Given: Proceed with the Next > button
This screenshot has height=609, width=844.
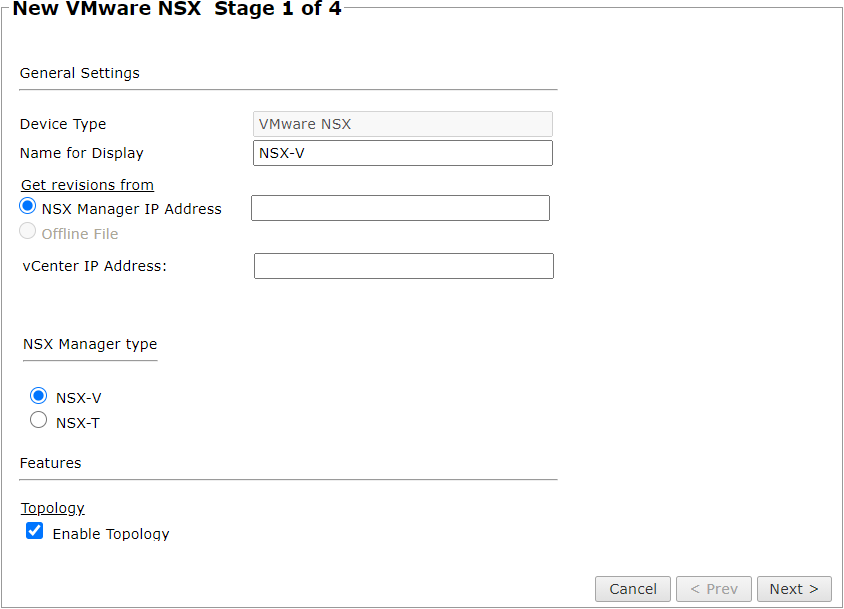Looking at the screenshot, I should 794,589.
